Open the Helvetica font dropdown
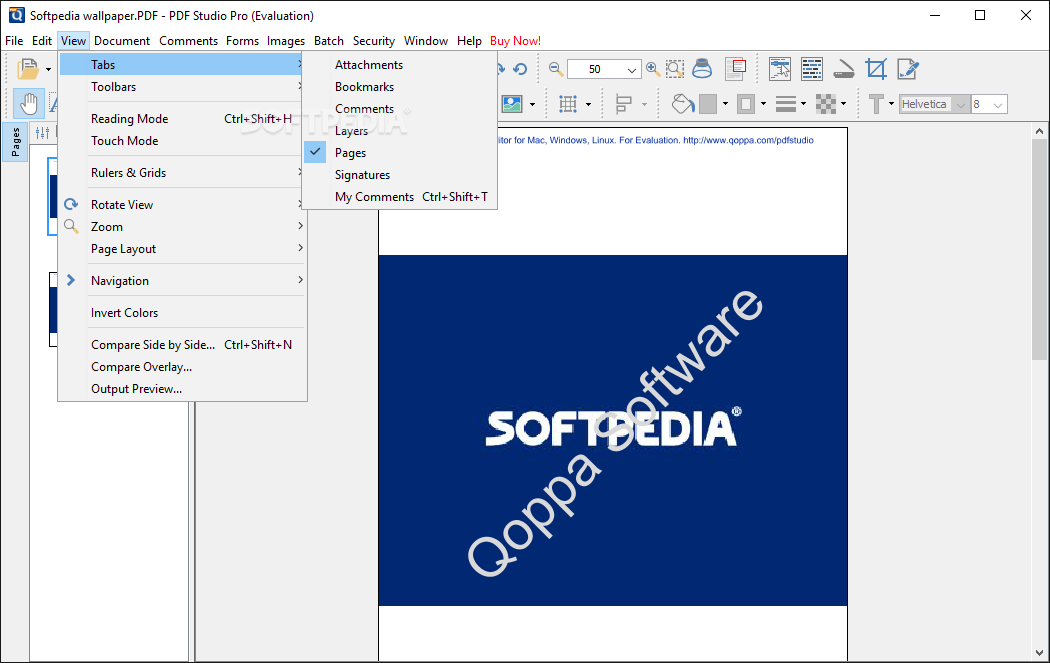1050x663 pixels. [x=961, y=104]
